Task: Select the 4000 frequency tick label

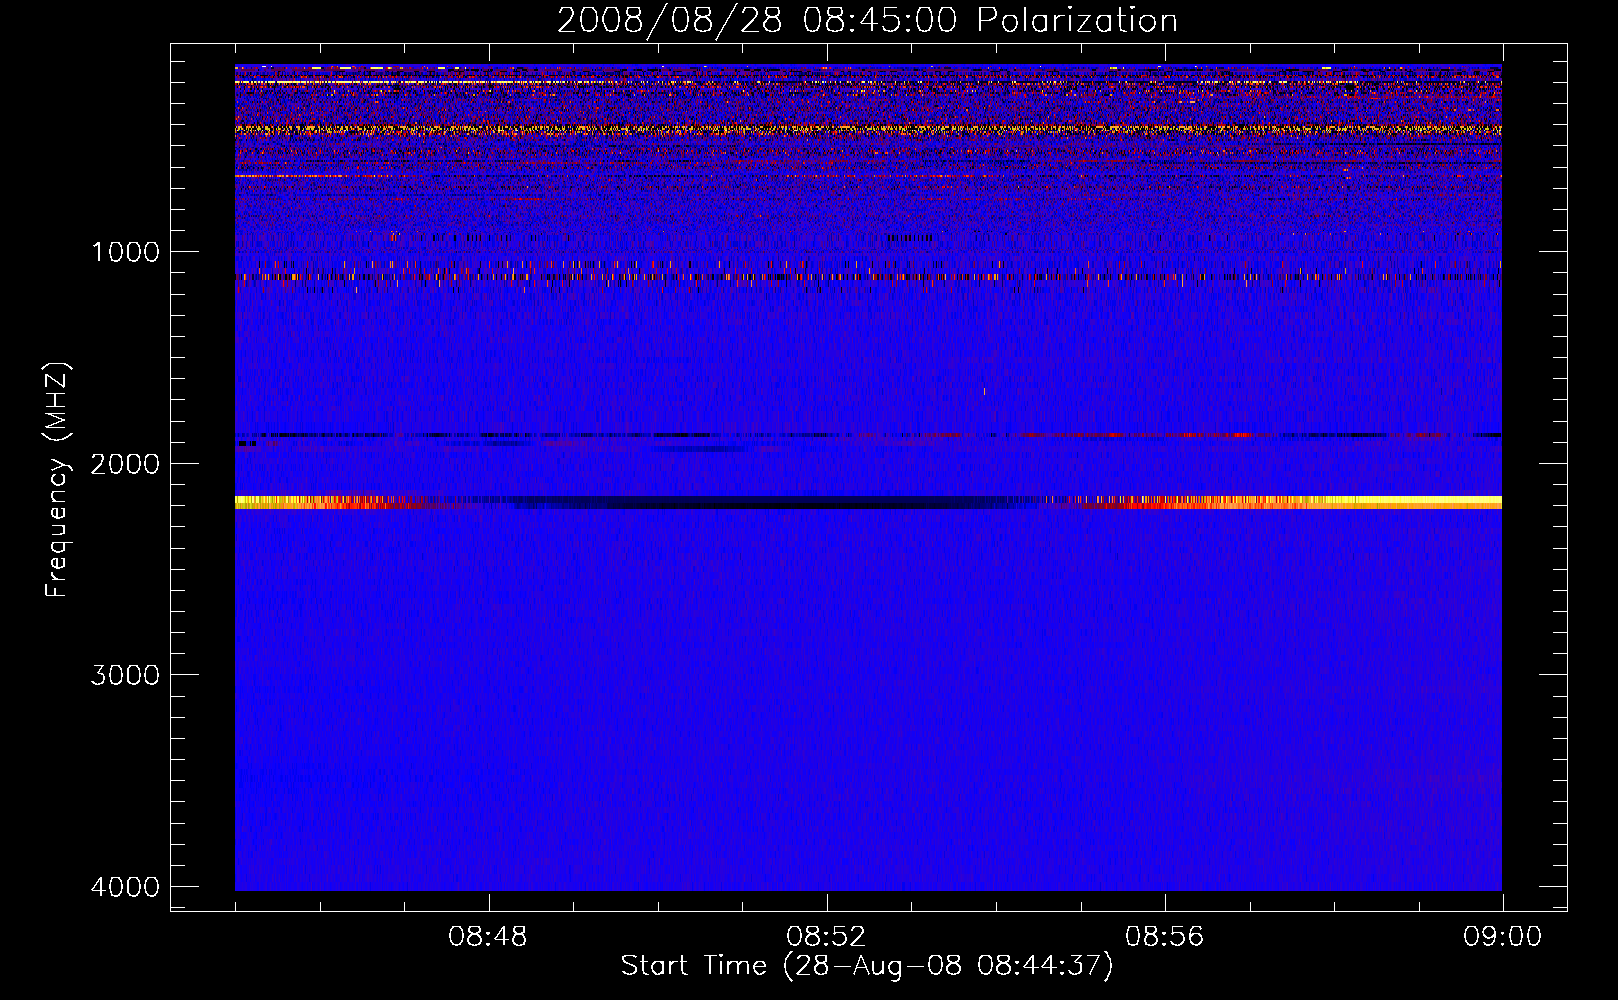Action: tap(125, 887)
